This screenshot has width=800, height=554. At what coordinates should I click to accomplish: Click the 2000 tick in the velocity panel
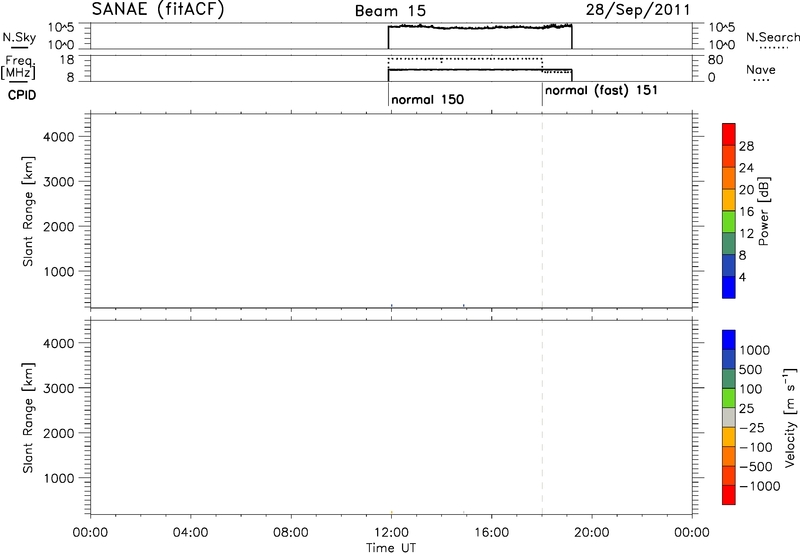59,433
